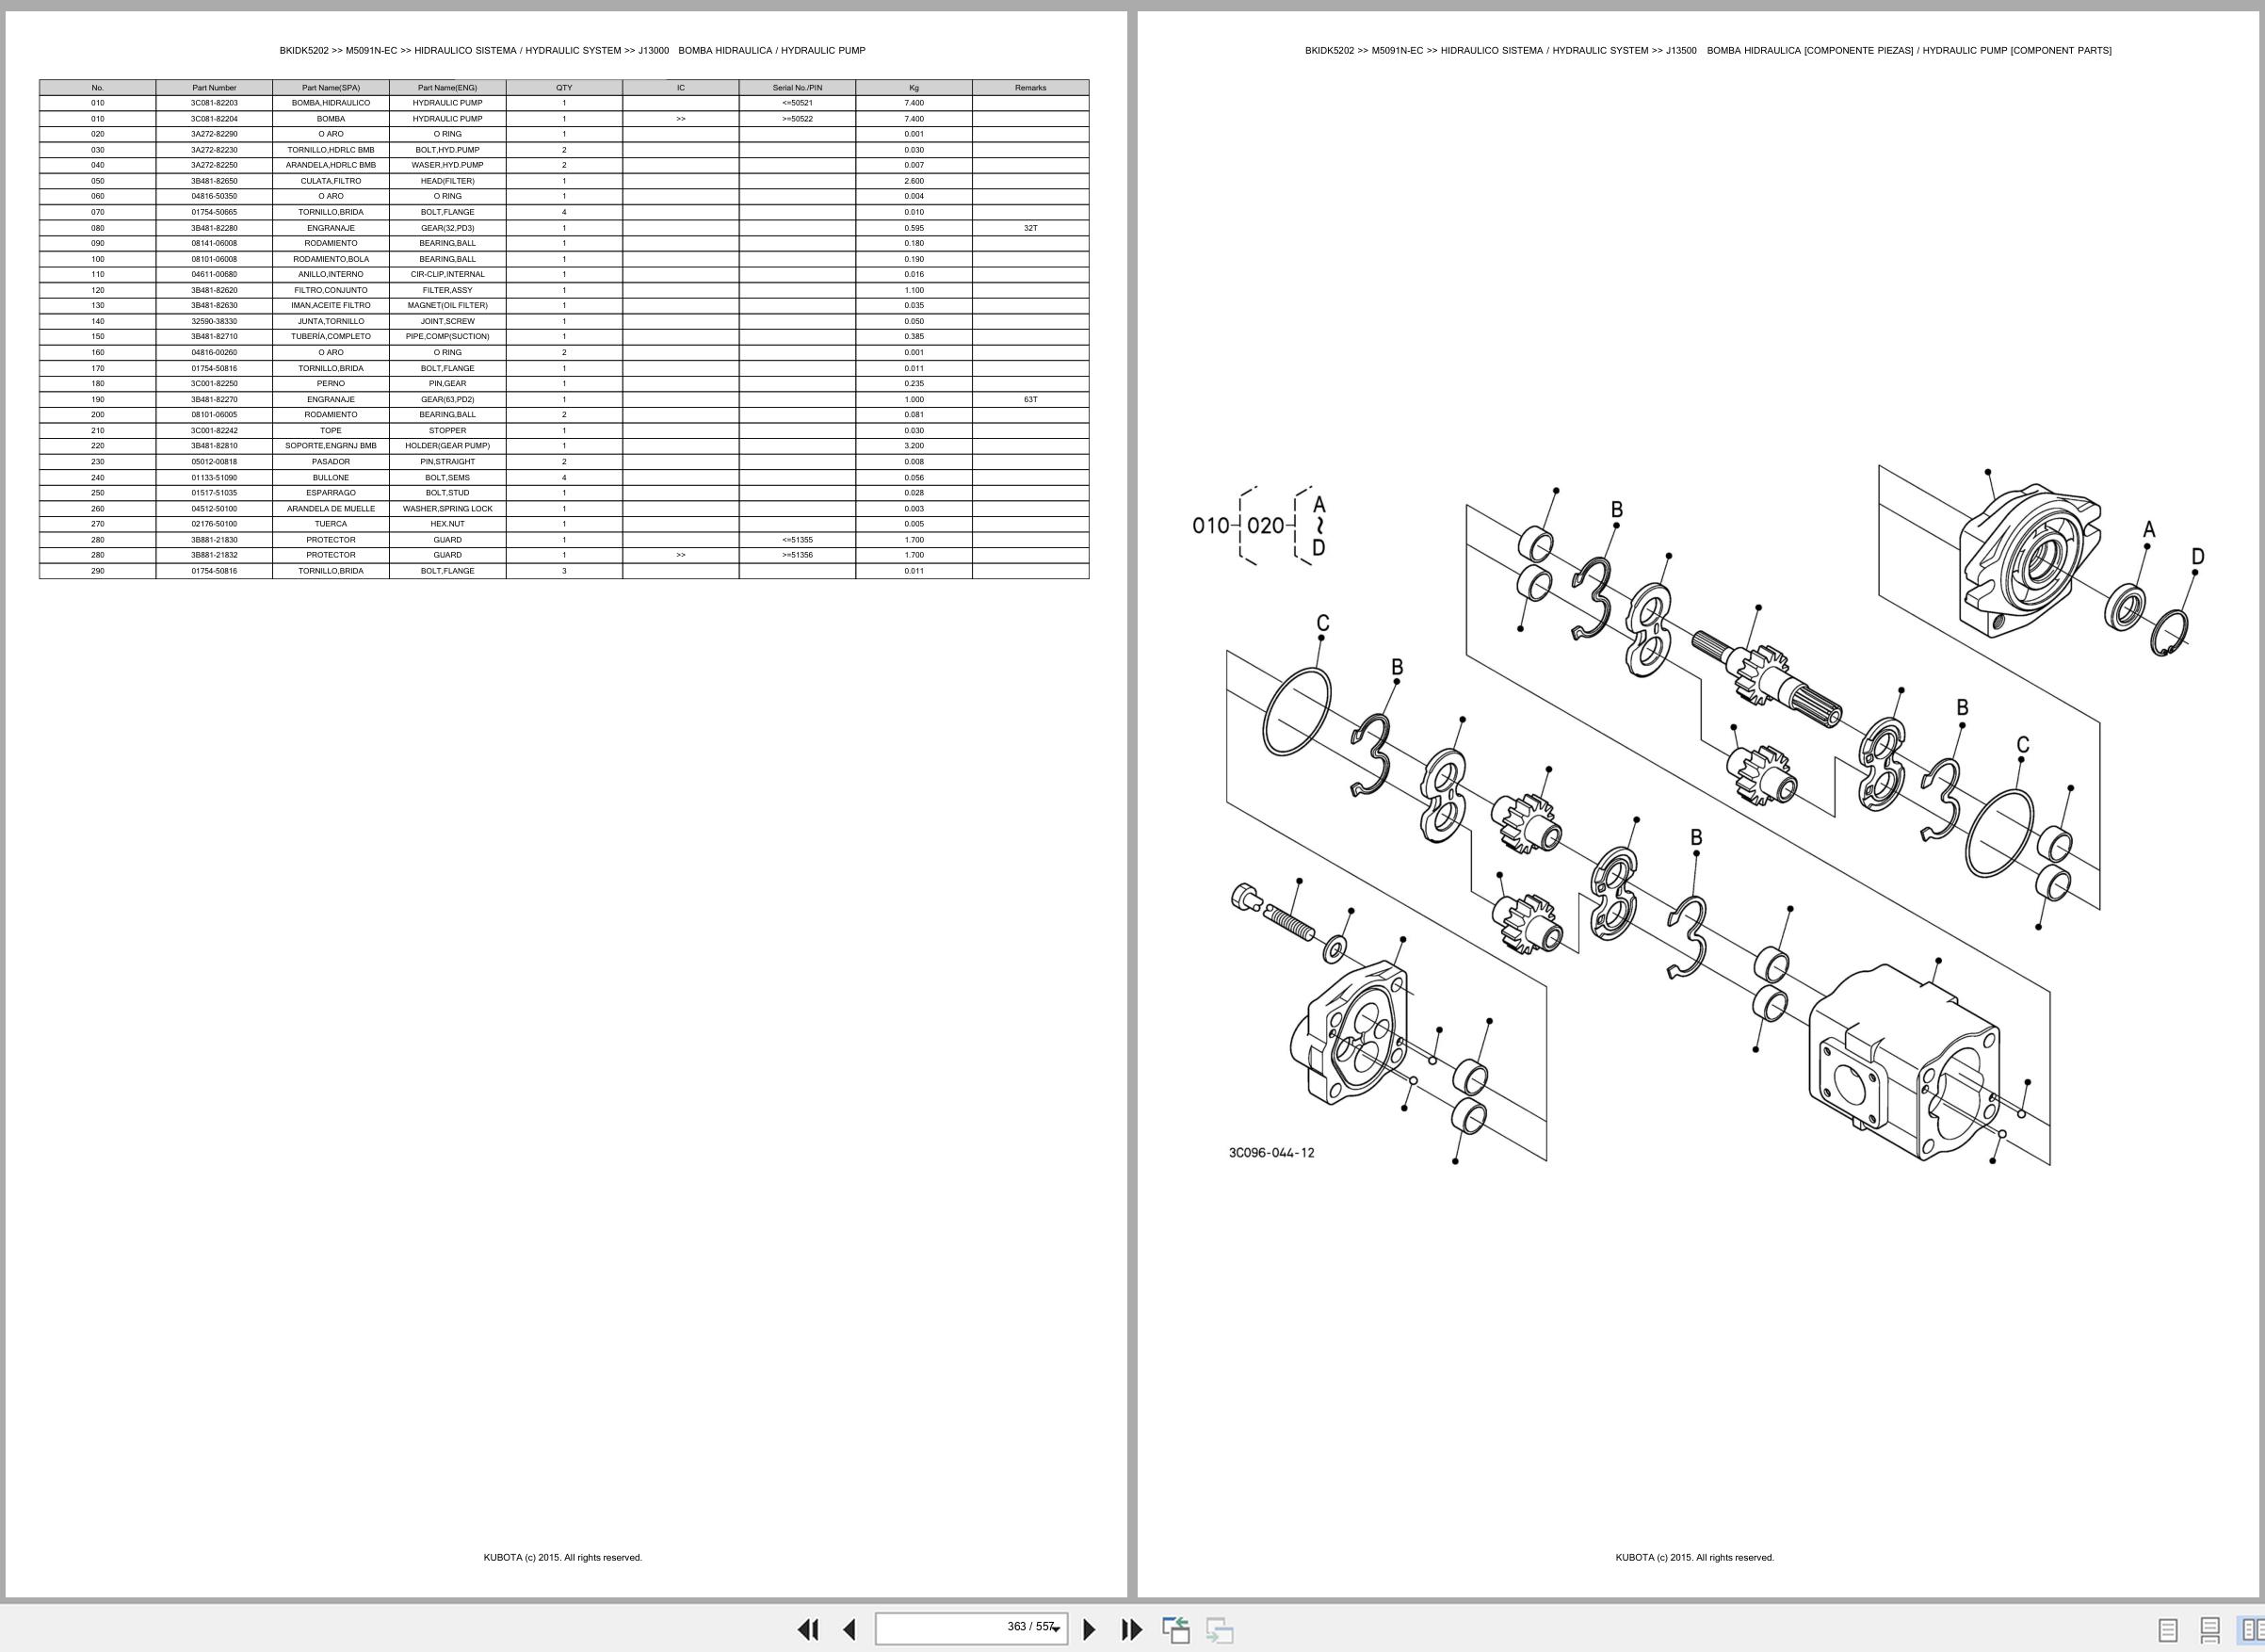This screenshot has height=1652, width=2265.
Task: Click the diagram code 3C096-044-12
Action: coord(1271,1153)
